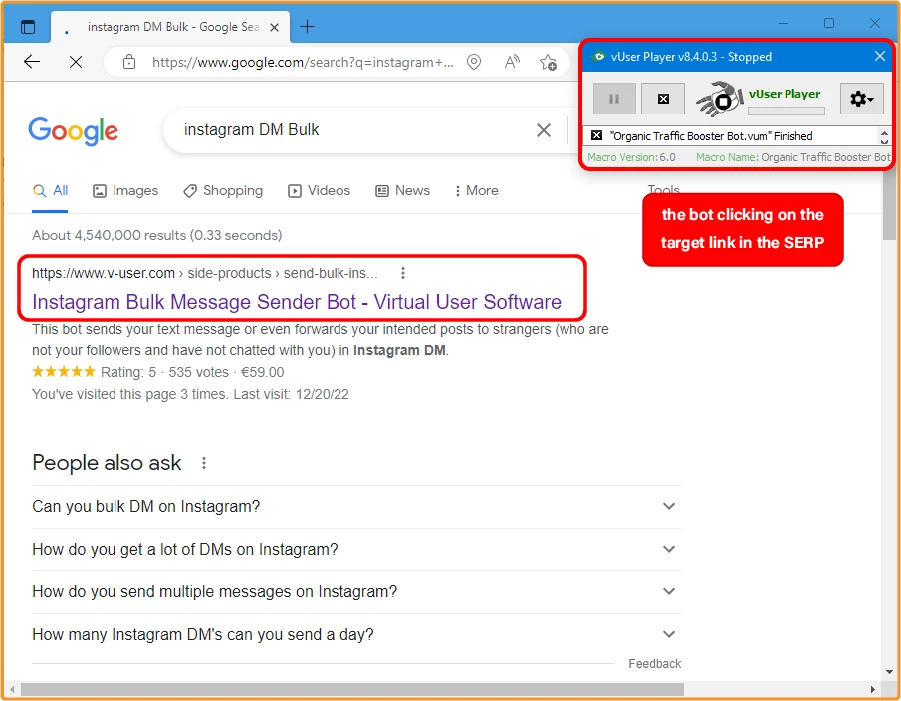The width and height of the screenshot is (901, 701).
Task: Open the People also ask three-dot menu
Action: 203,463
